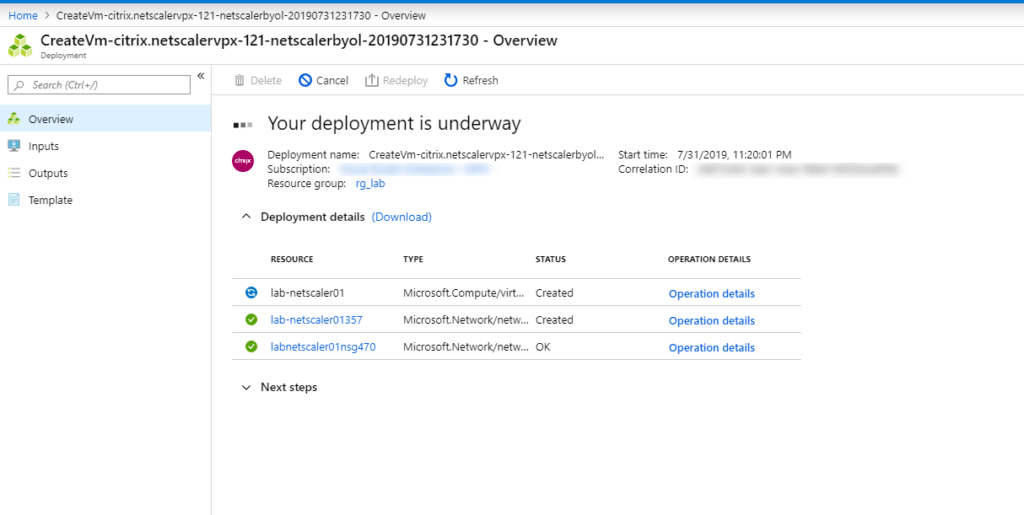This screenshot has width=1024, height=515.
Task: Click the deployment progress dots icon
Action: [243, 125]
